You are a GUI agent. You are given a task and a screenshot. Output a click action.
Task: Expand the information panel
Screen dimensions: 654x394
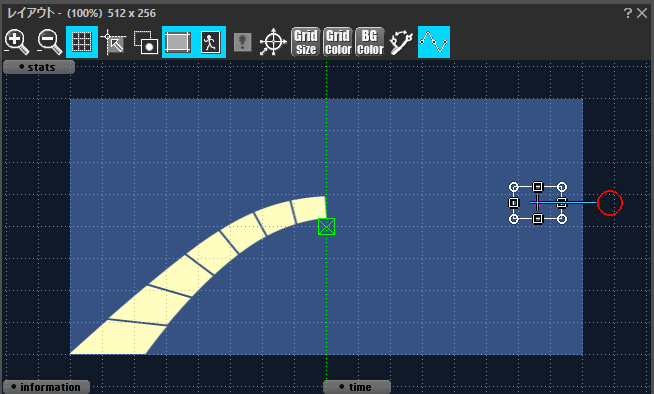[x=46, y=387]
